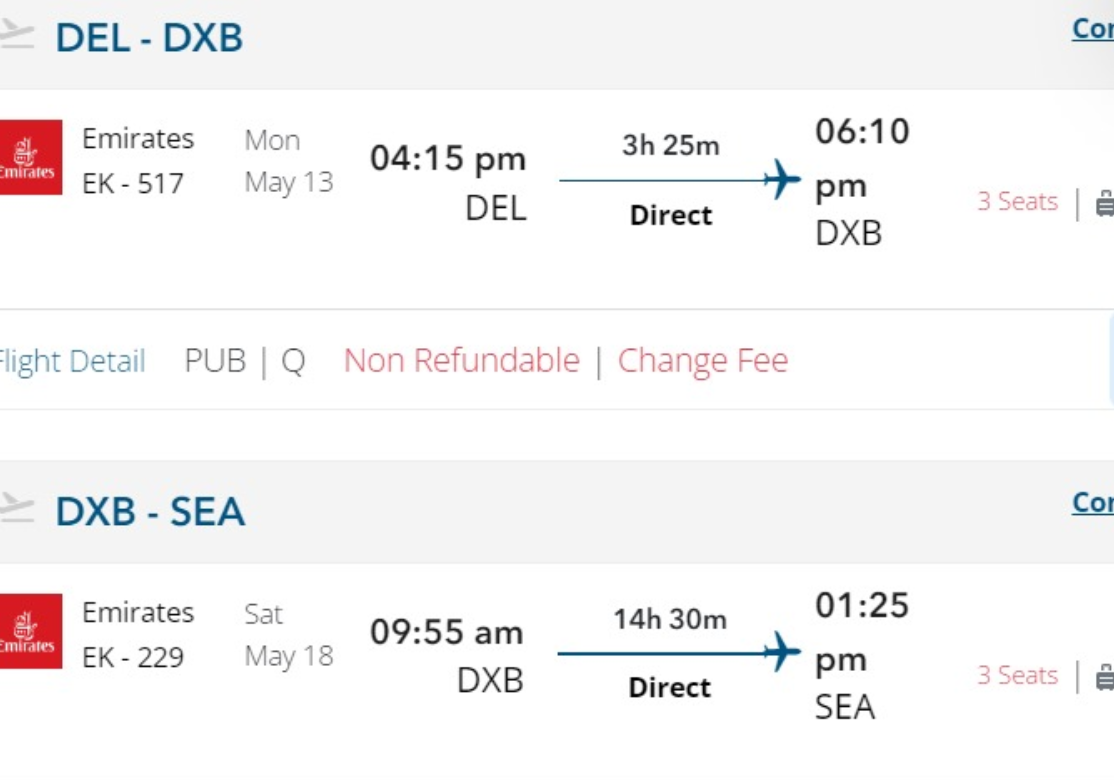Select the 3 Seats label for flight EK - 517
The height and width of the screenshot is (781, 1114).
1016,202
